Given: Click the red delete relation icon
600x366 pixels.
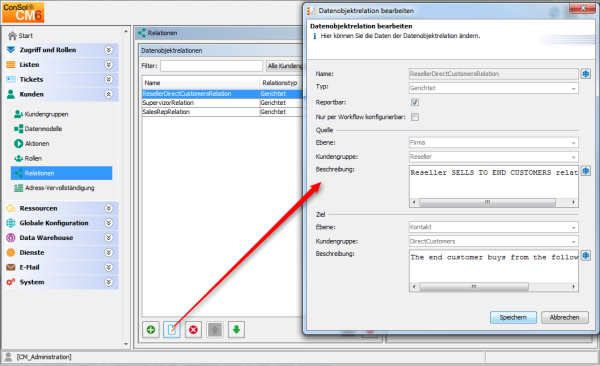Looking at the screenshot, I should (194, 330).
